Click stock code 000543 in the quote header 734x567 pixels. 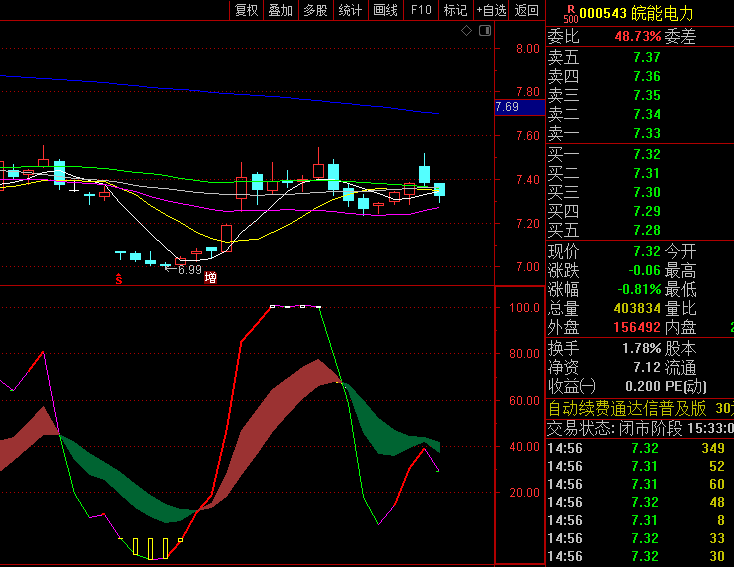[x=603, y=12]
